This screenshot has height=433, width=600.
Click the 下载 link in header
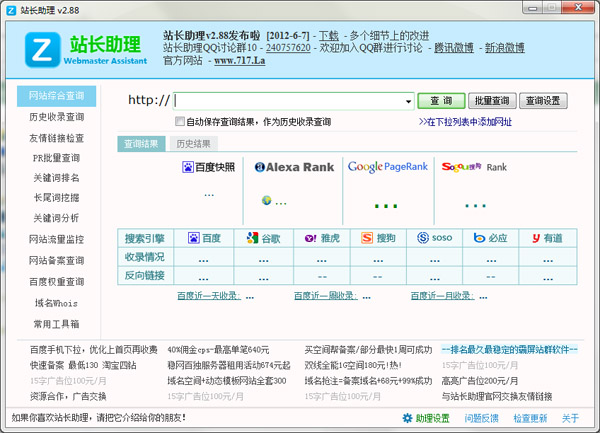329,36
